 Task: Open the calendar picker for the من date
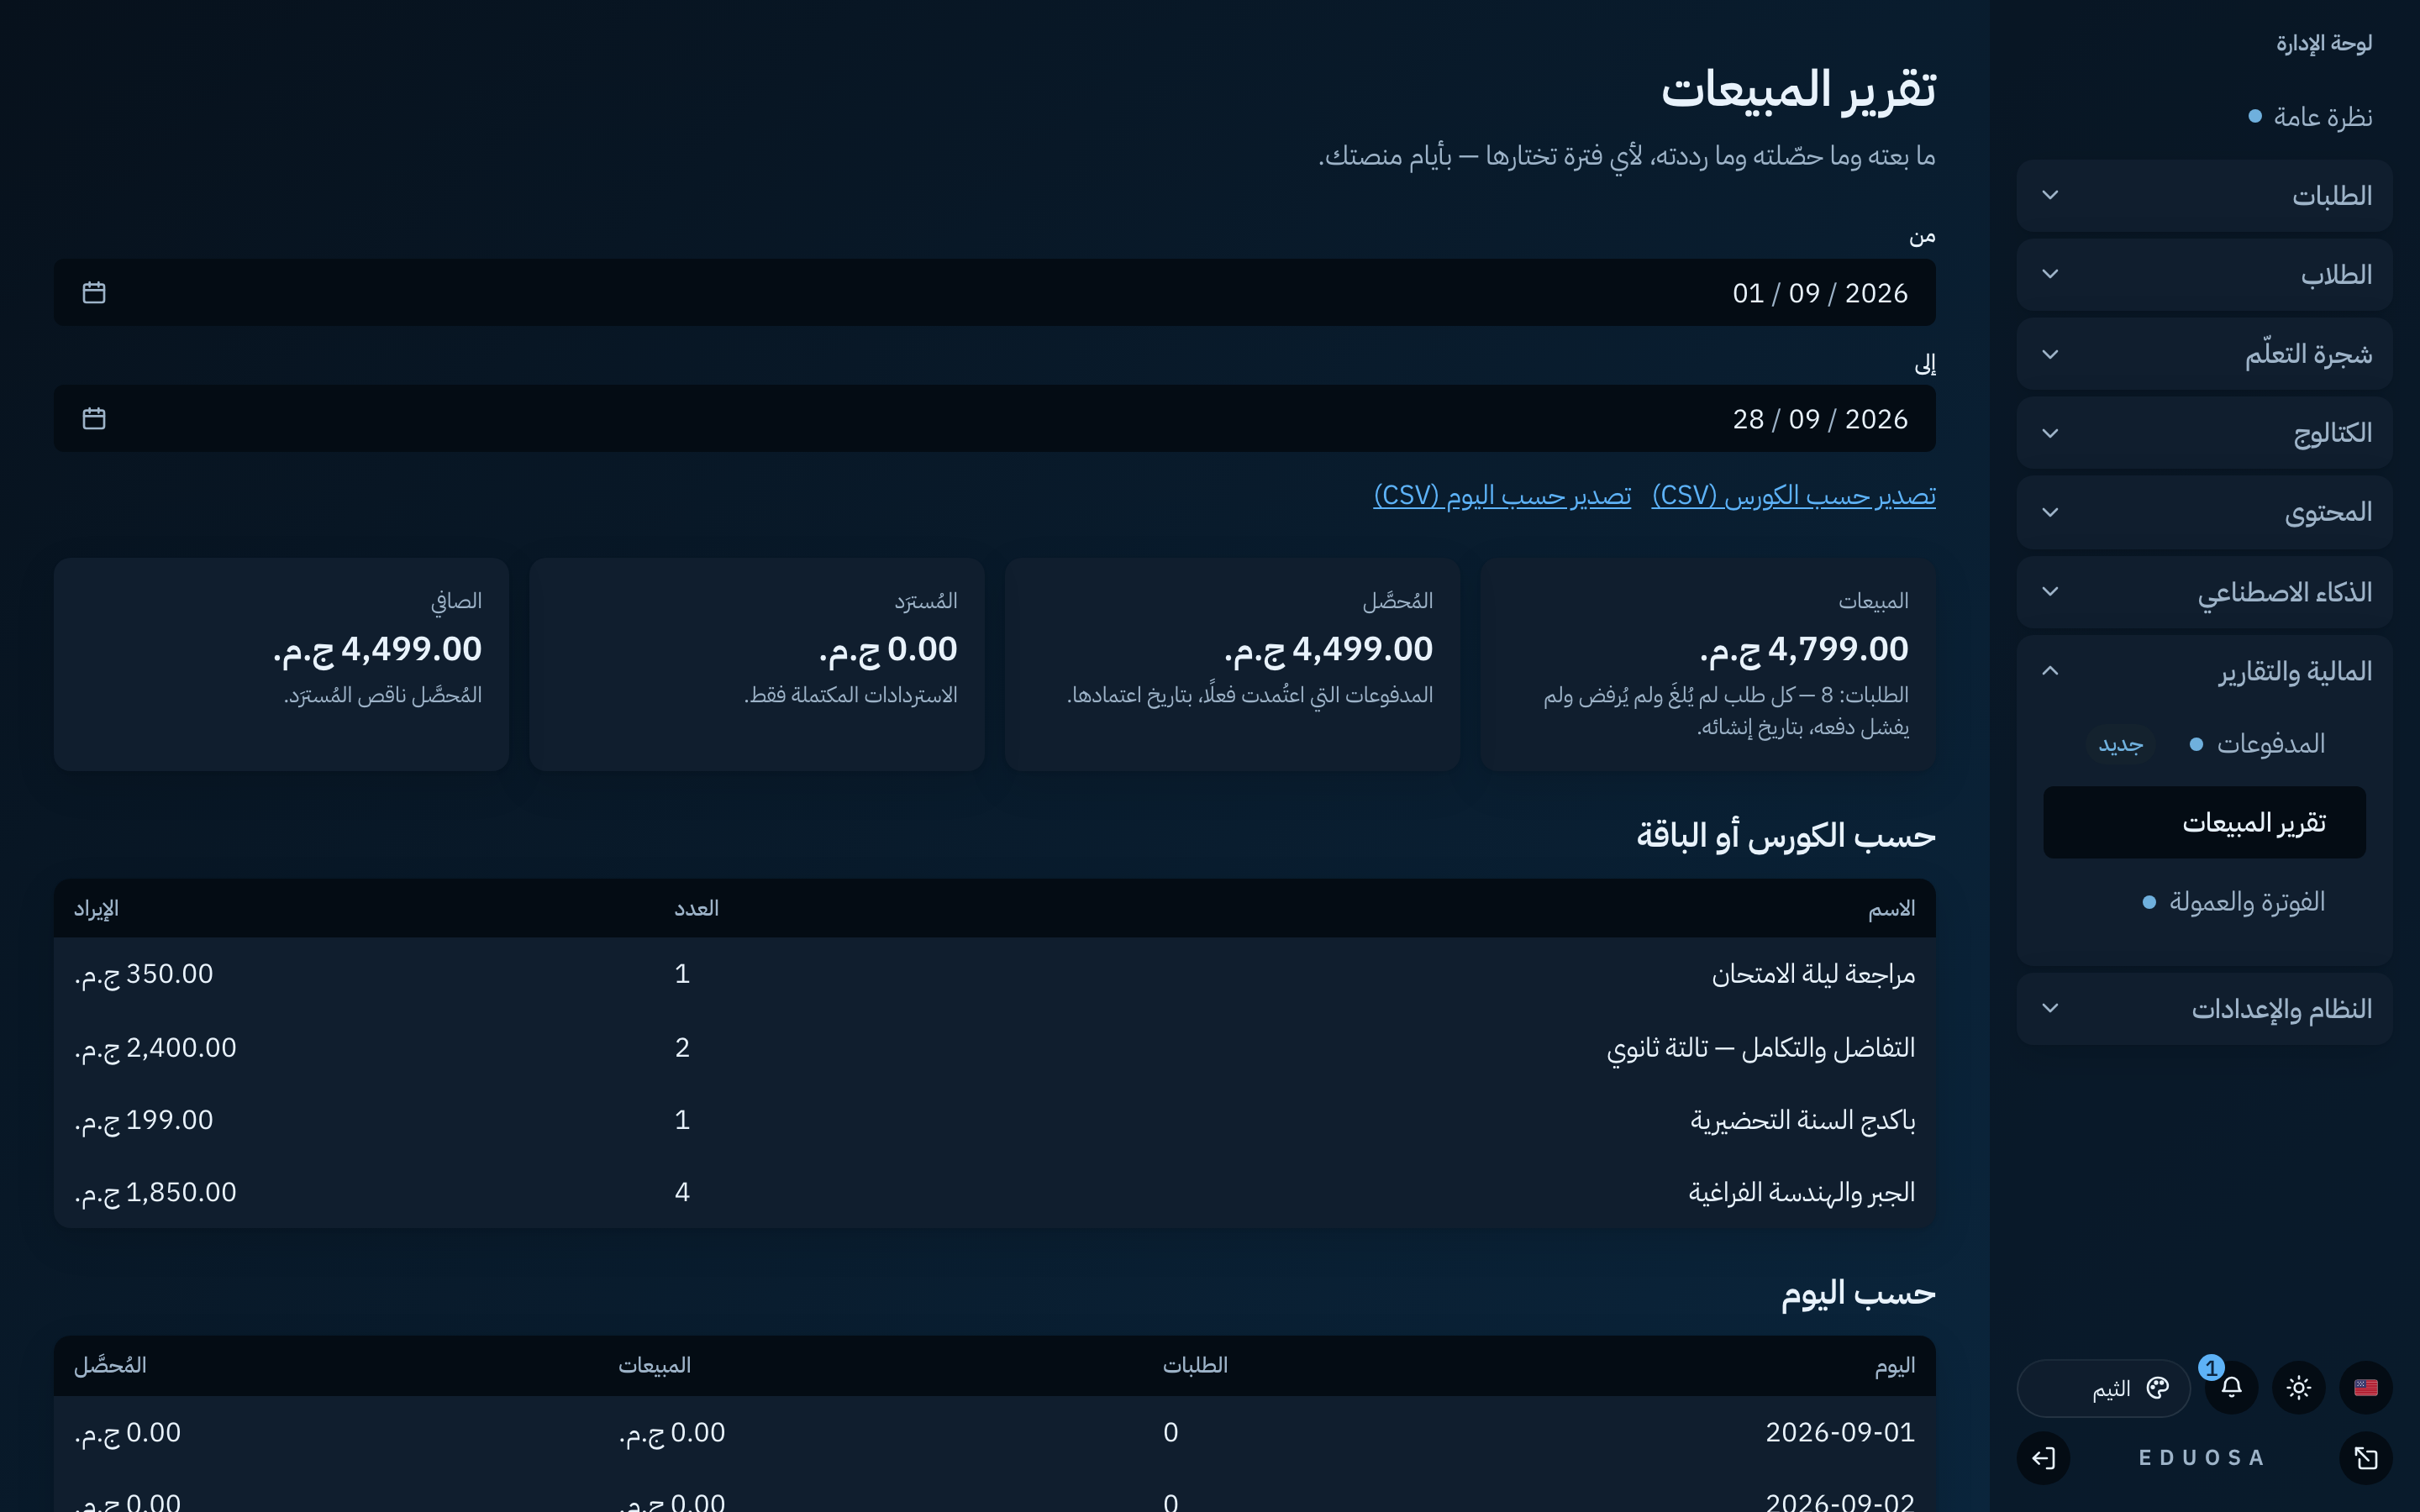[94, 292]
